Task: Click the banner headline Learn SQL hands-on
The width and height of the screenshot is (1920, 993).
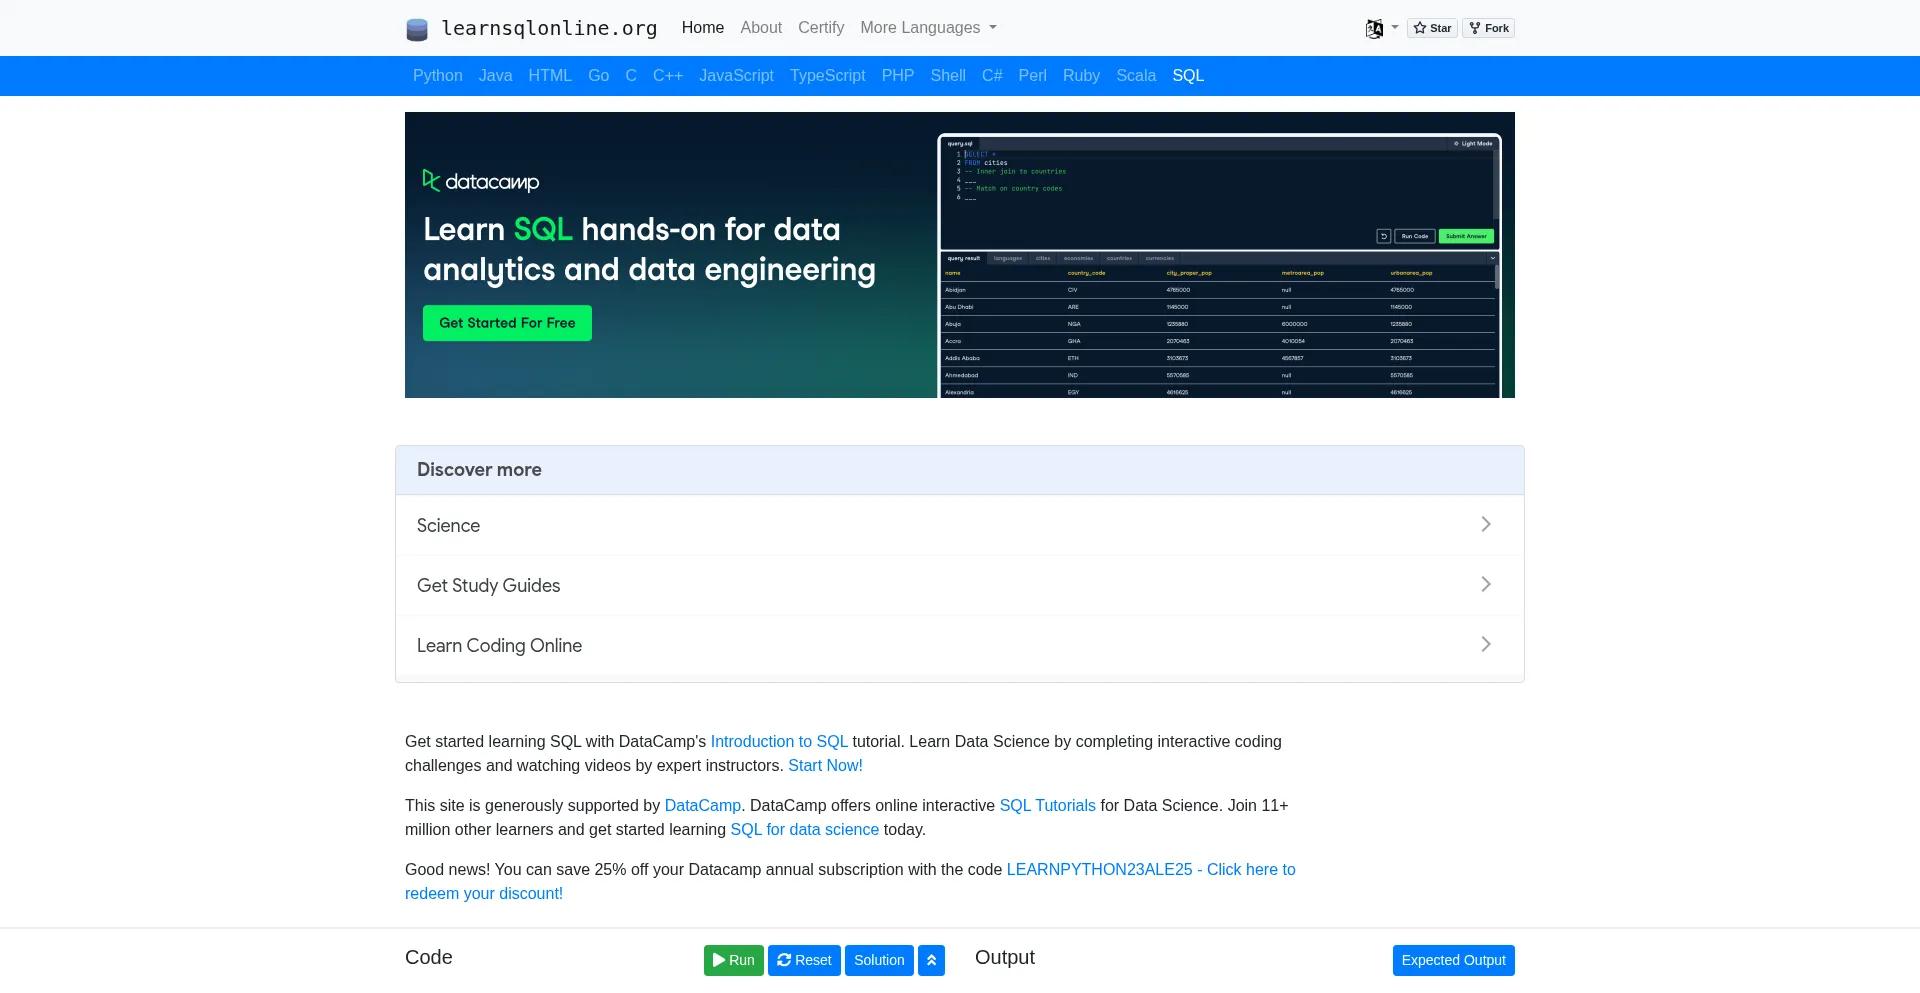Action: coord(649,249)
